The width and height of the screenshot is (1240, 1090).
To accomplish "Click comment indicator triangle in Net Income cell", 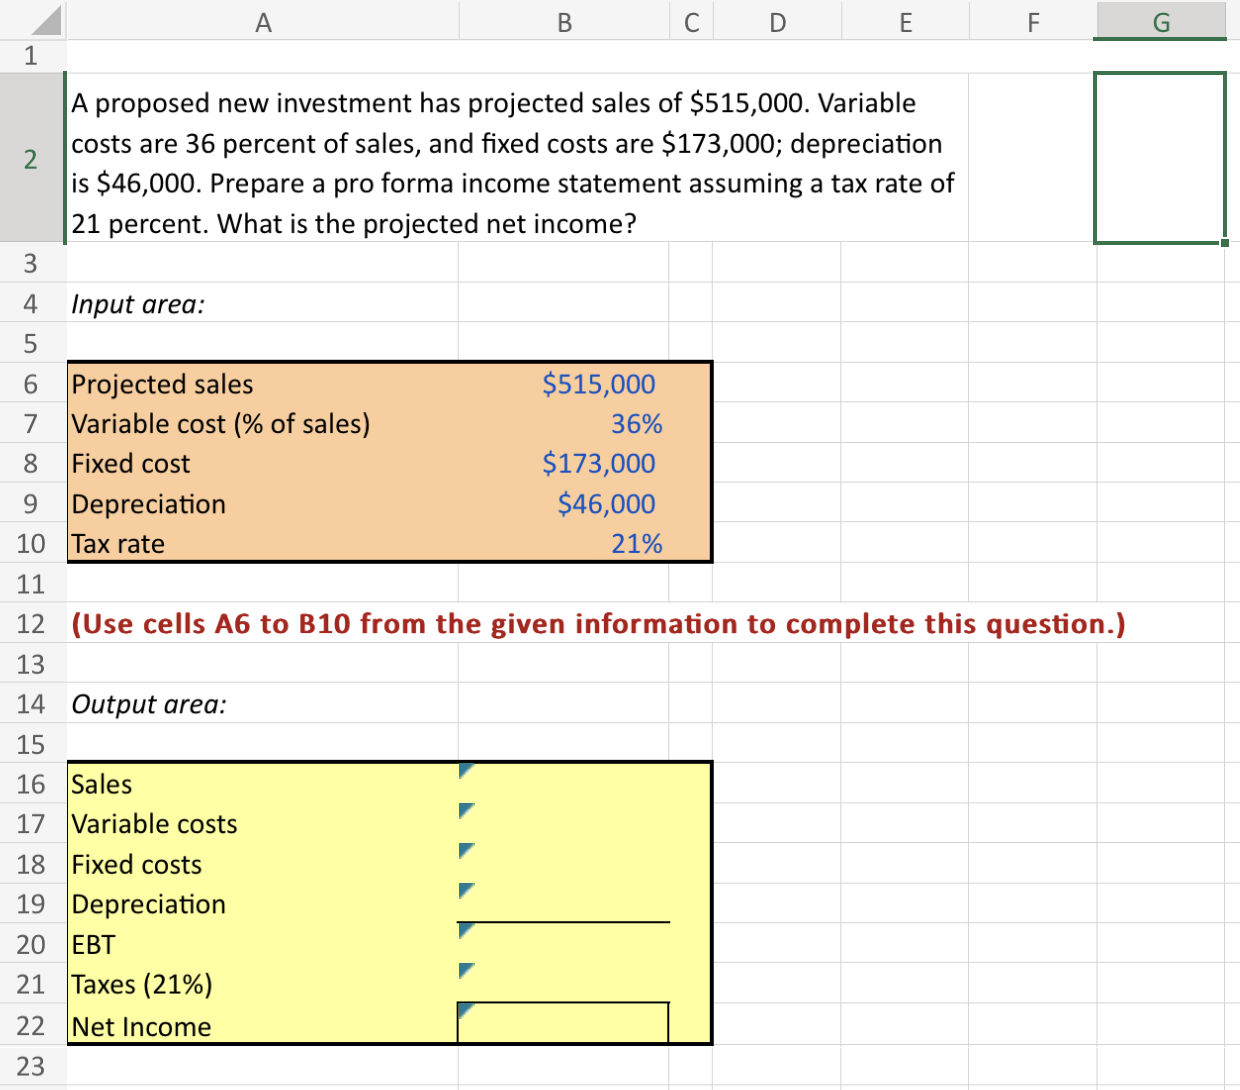I will coord(466,1011).
